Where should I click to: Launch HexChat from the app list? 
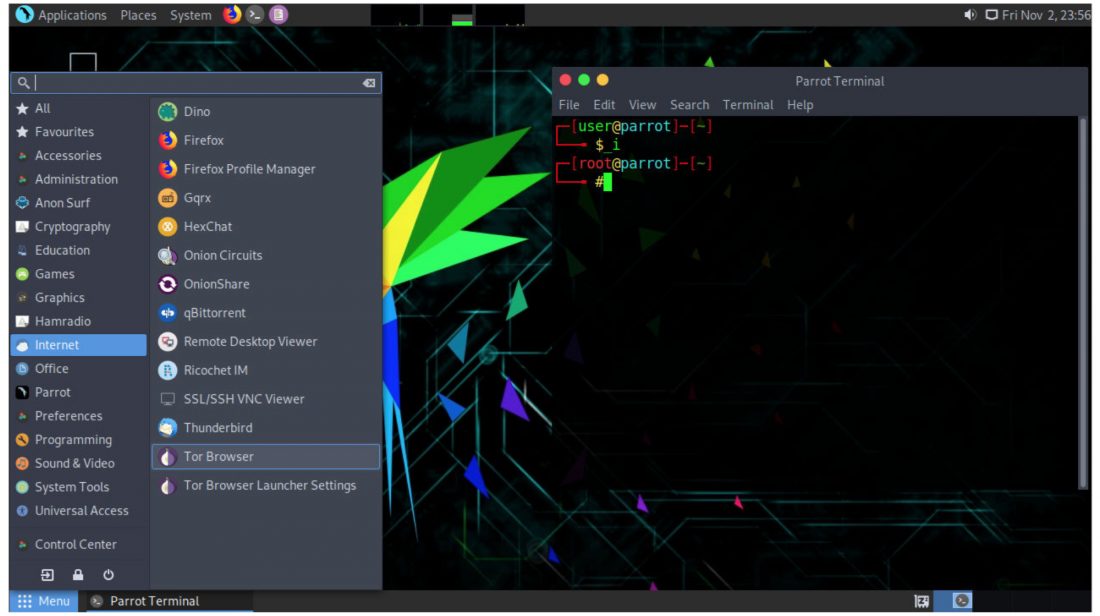[x=207, y=227]
